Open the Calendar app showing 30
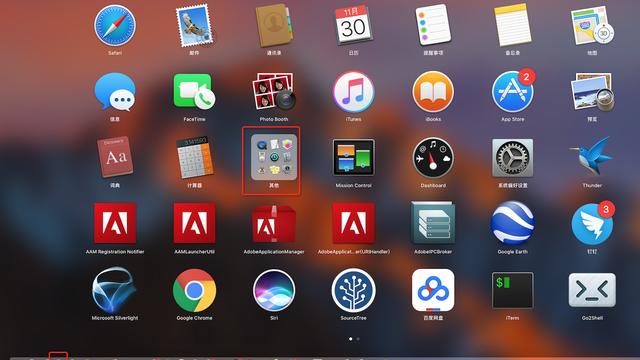The image size is (640, 360). 353,25
